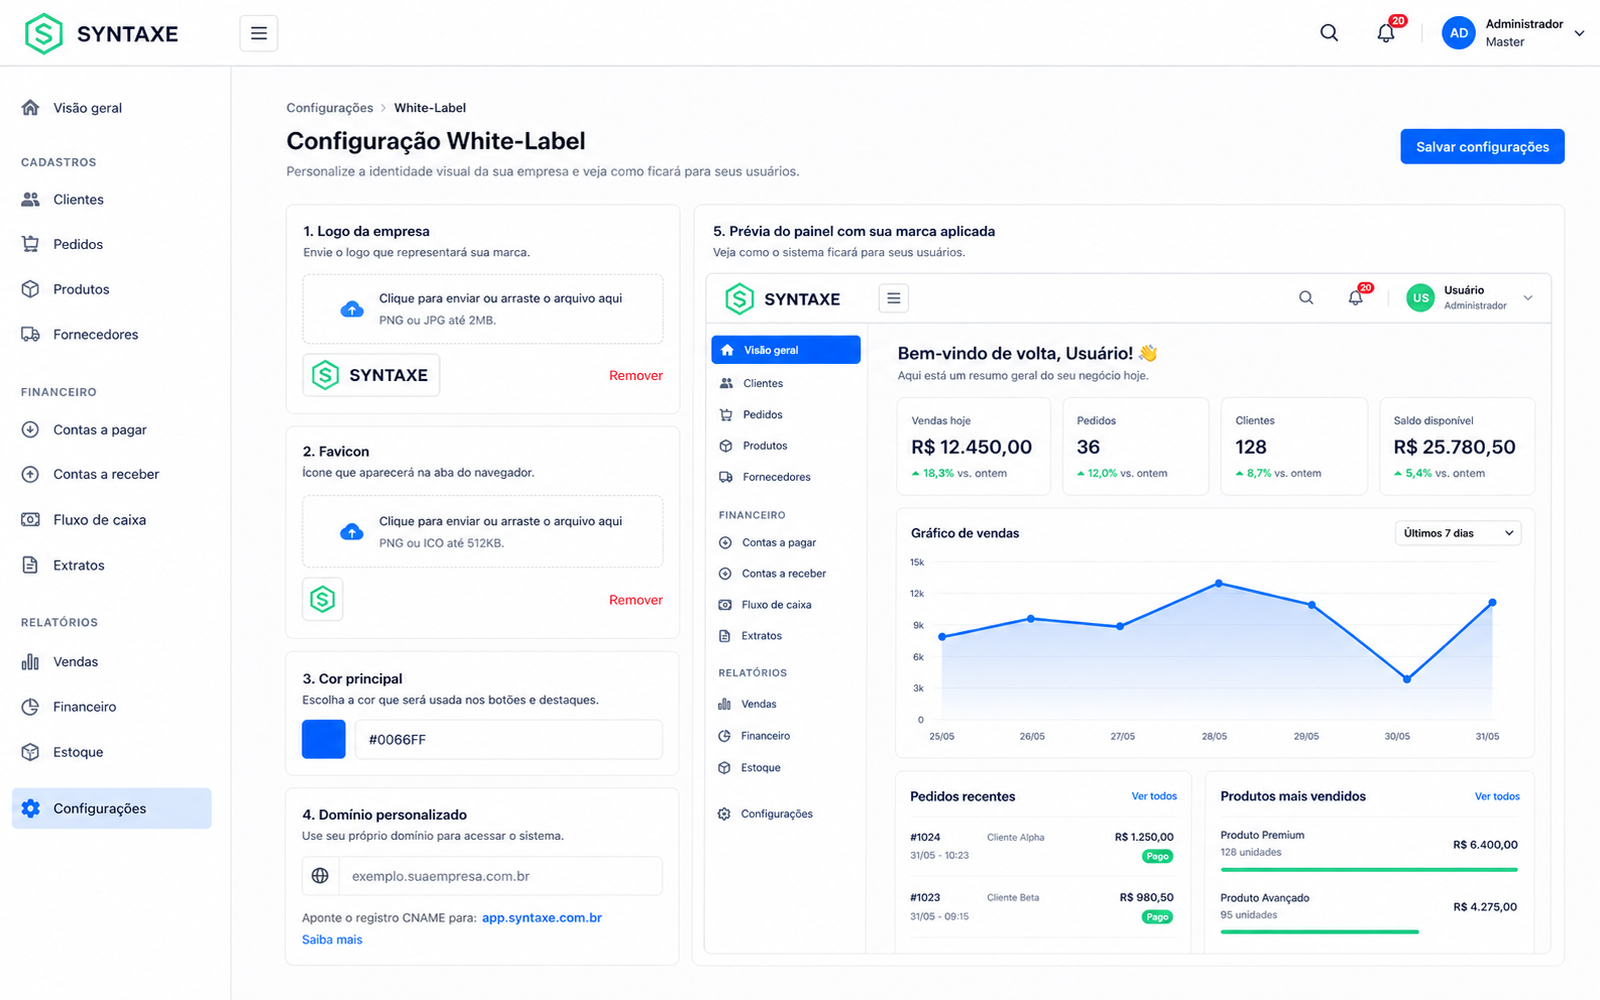Click the globe icon in domain field
This screenshot has width=1600, height=1000.
[x=320, y=876]
